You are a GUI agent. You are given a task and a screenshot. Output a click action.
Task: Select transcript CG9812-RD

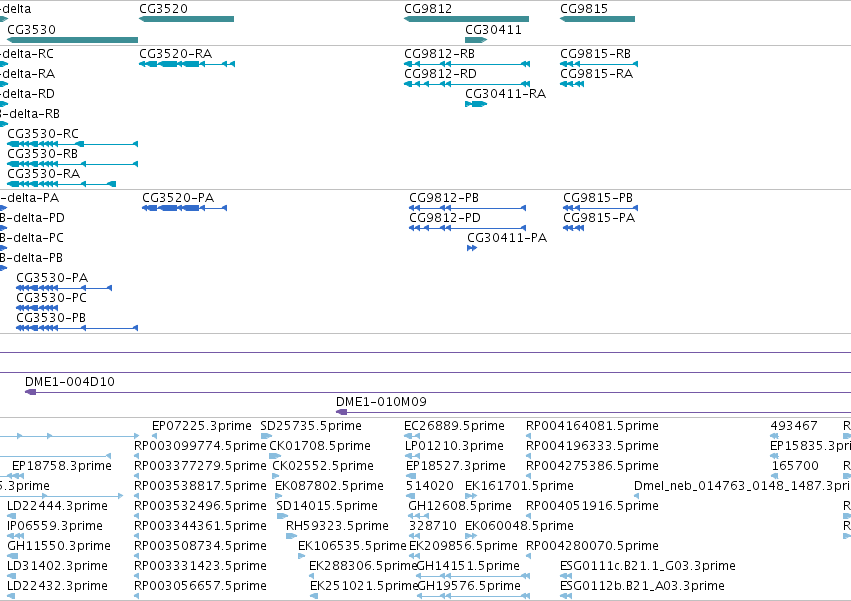tap(440, 74)
